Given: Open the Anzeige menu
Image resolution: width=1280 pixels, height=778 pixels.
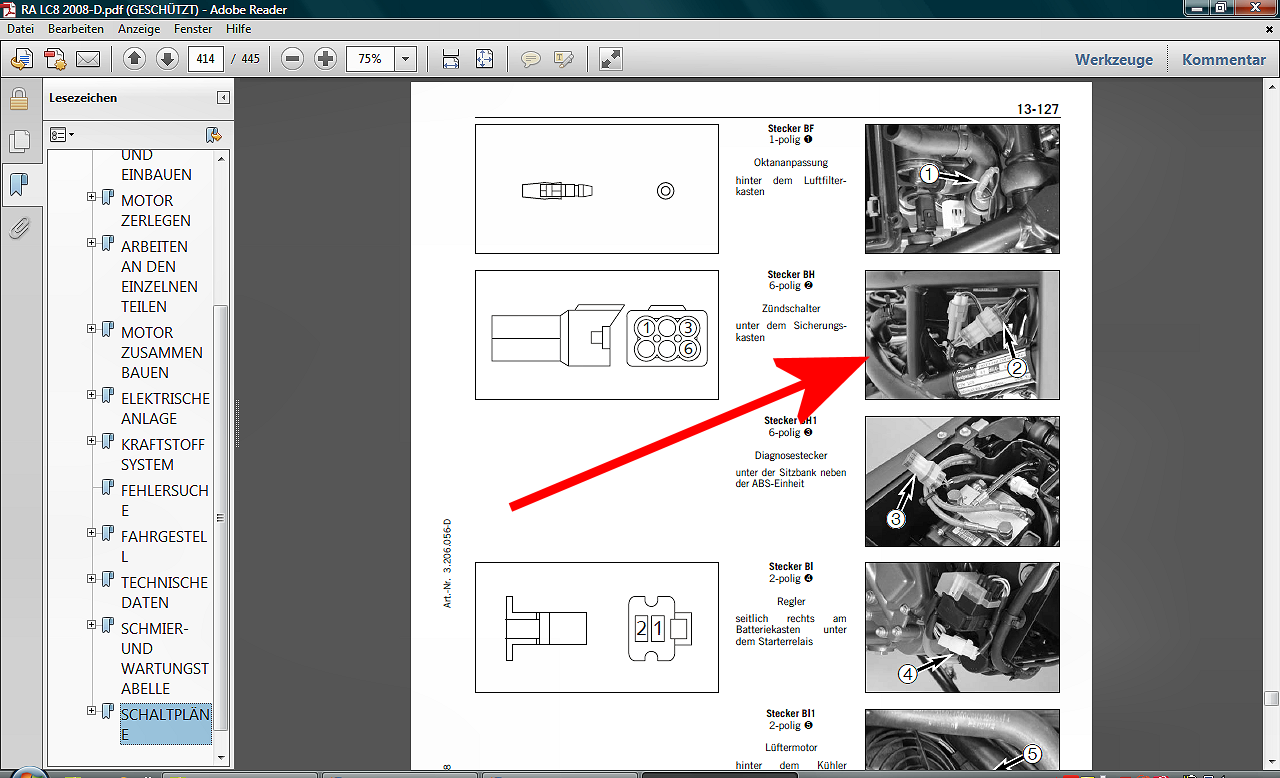Looking at the screenshot, I should (x=139, y=29).
